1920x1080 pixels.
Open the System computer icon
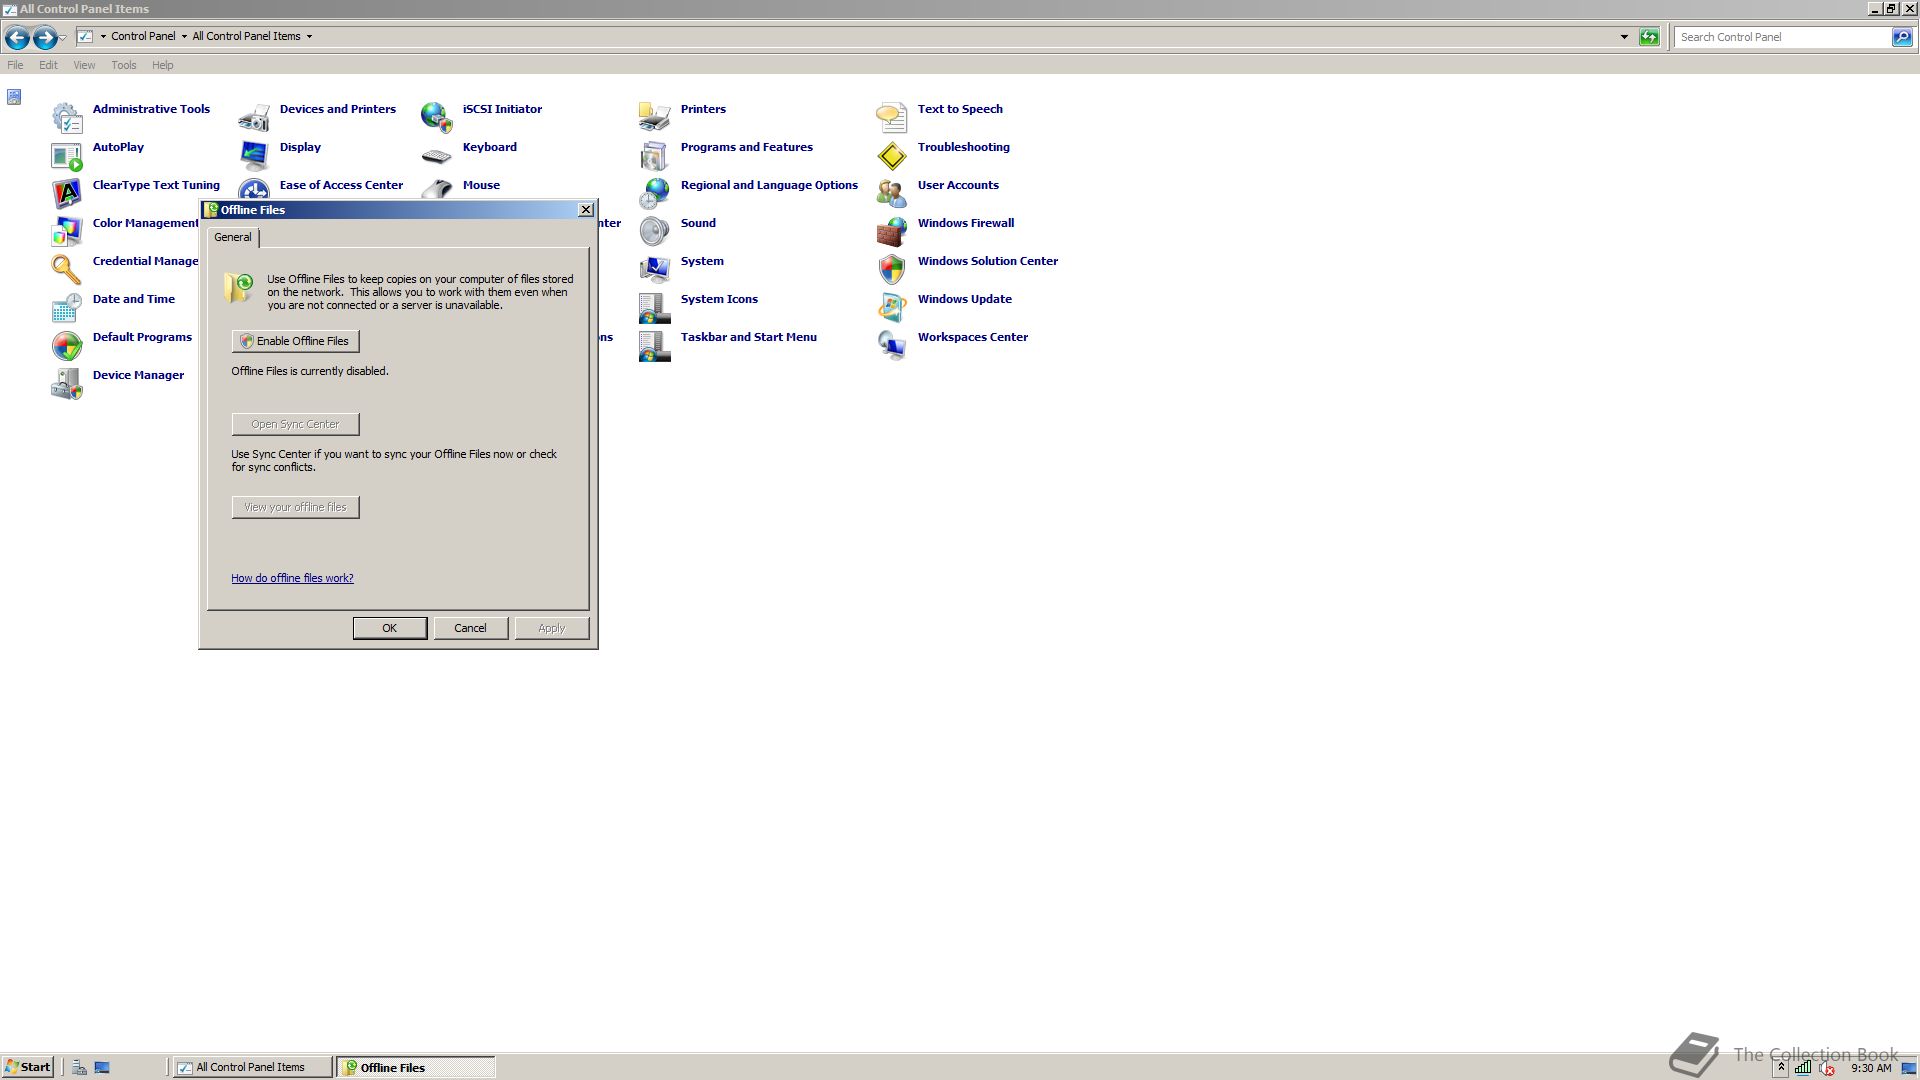tap(655, 270)
